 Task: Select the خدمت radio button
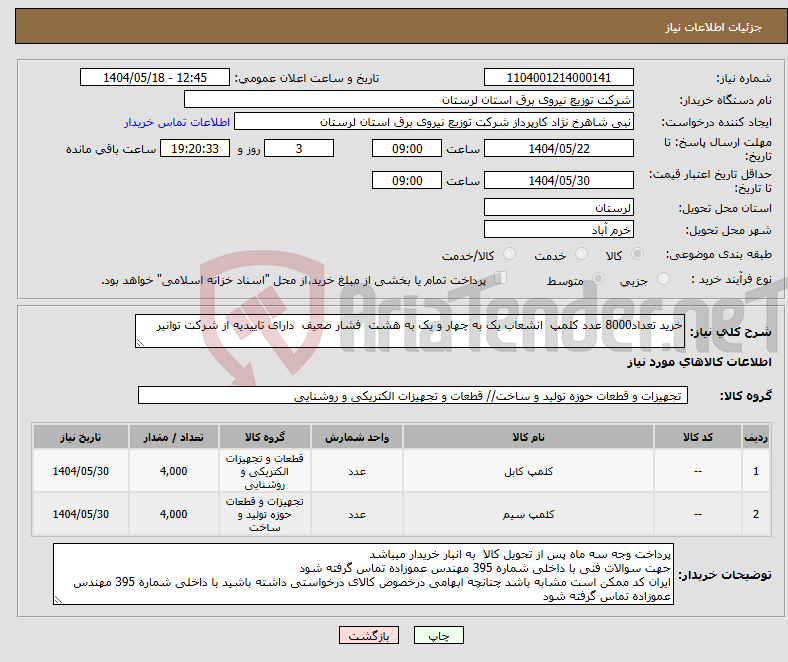581,254
